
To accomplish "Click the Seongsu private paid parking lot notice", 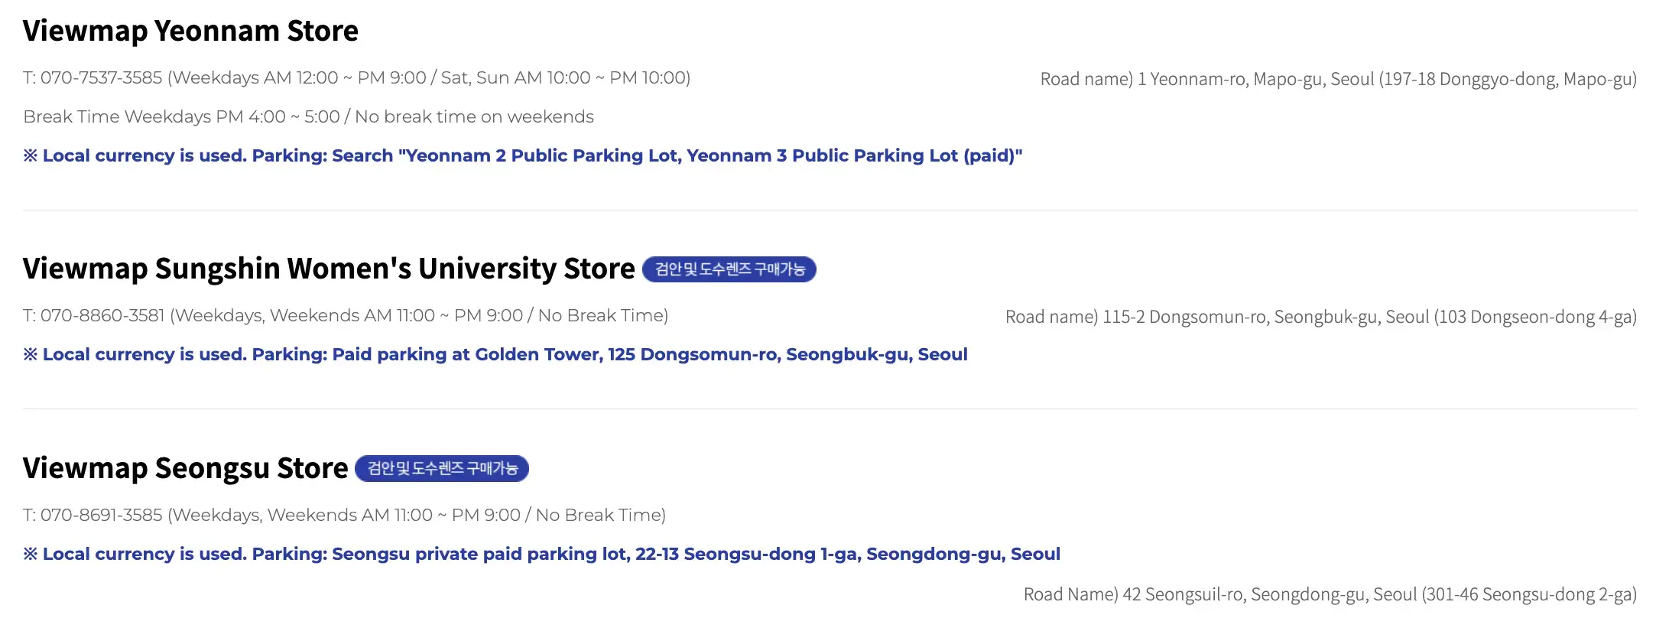I will coord(541,554).
